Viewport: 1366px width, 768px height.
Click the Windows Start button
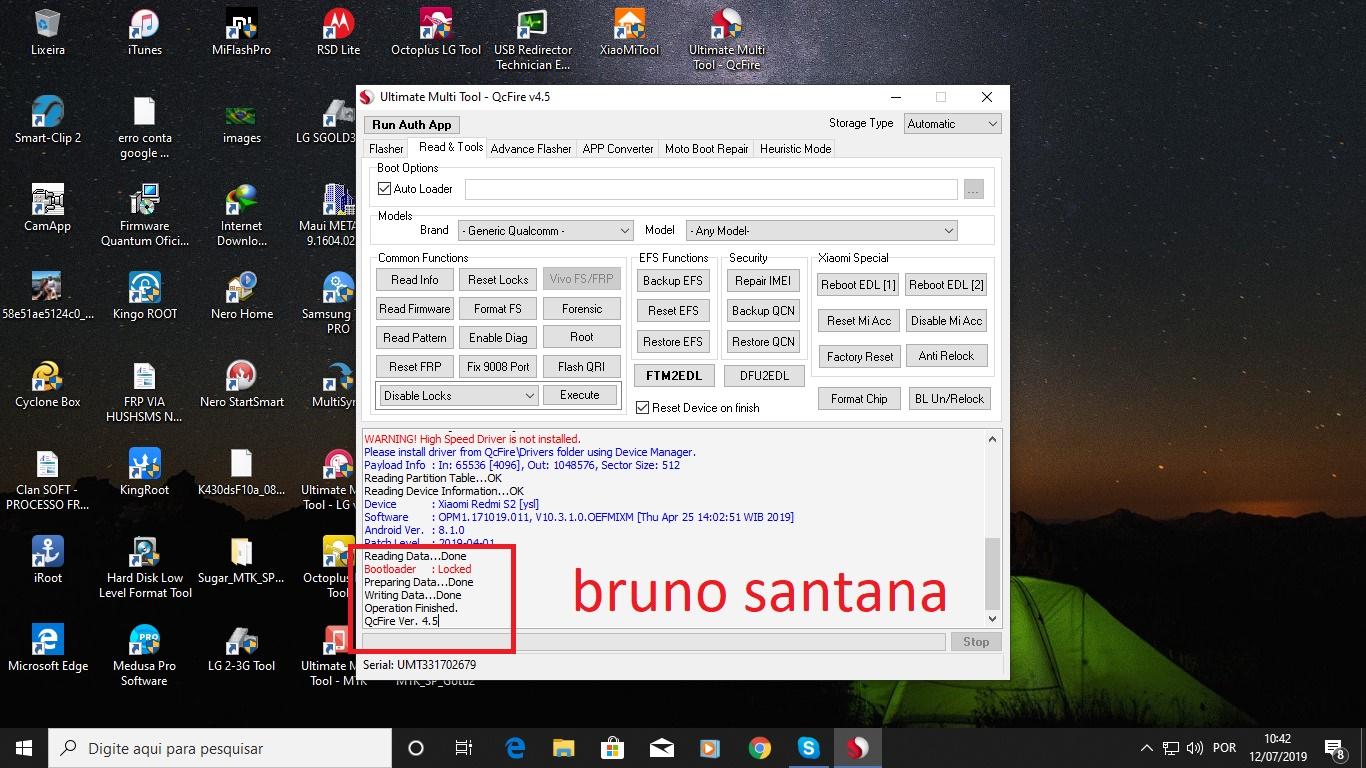point(24,748)
